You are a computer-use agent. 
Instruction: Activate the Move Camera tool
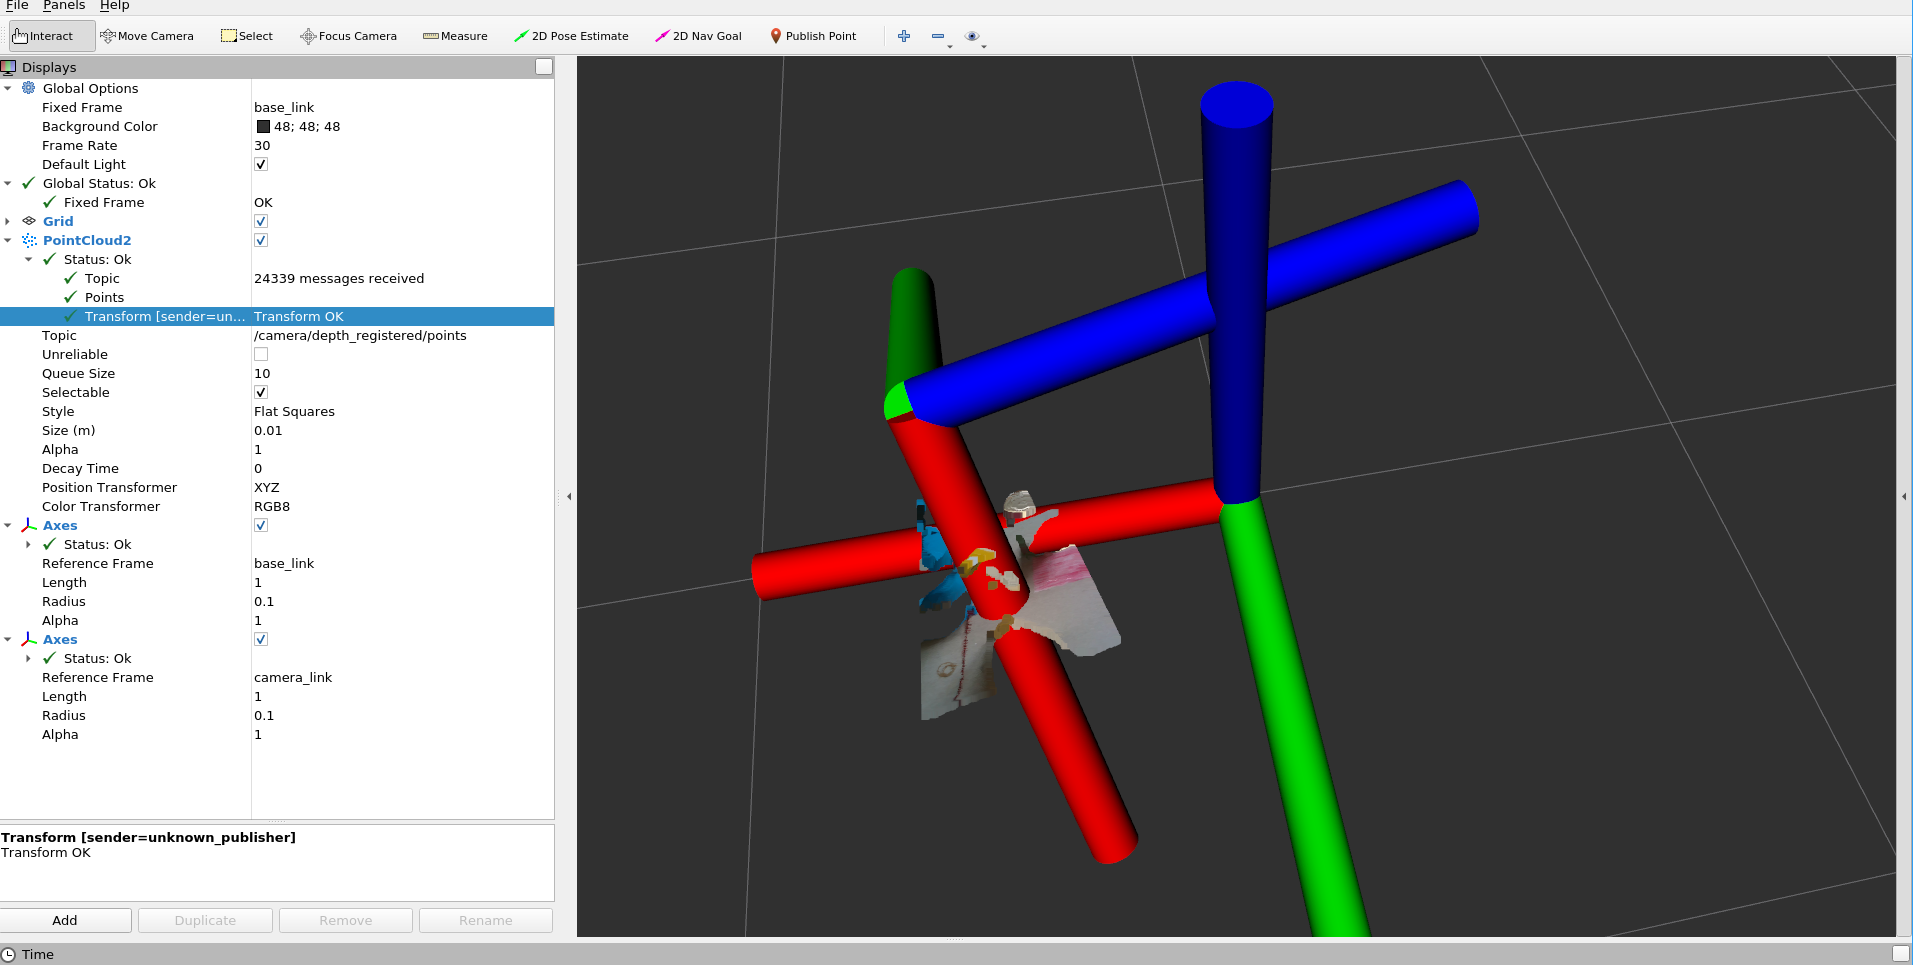click(147, 36)
